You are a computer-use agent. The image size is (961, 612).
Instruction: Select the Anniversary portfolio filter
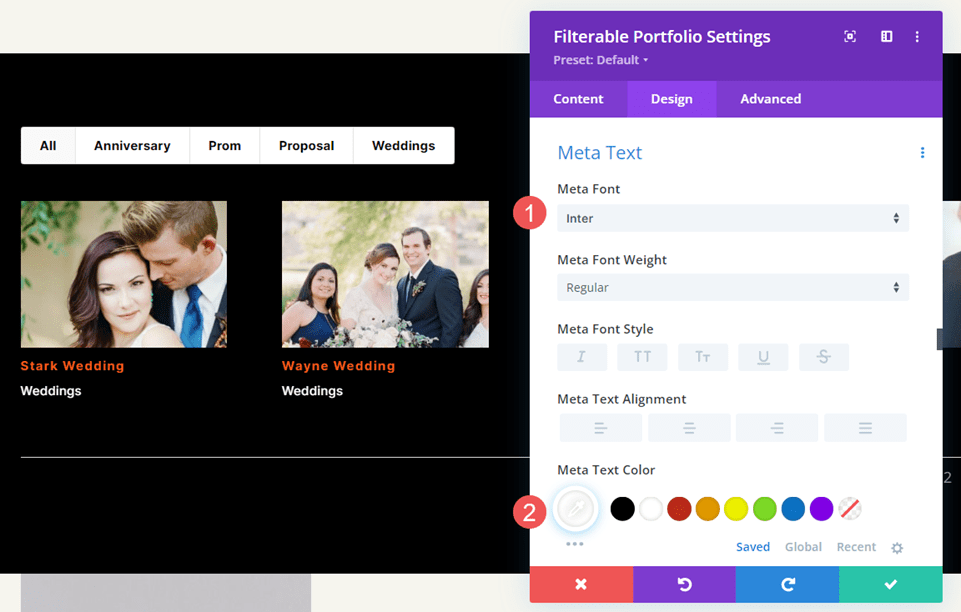point(132,145)
